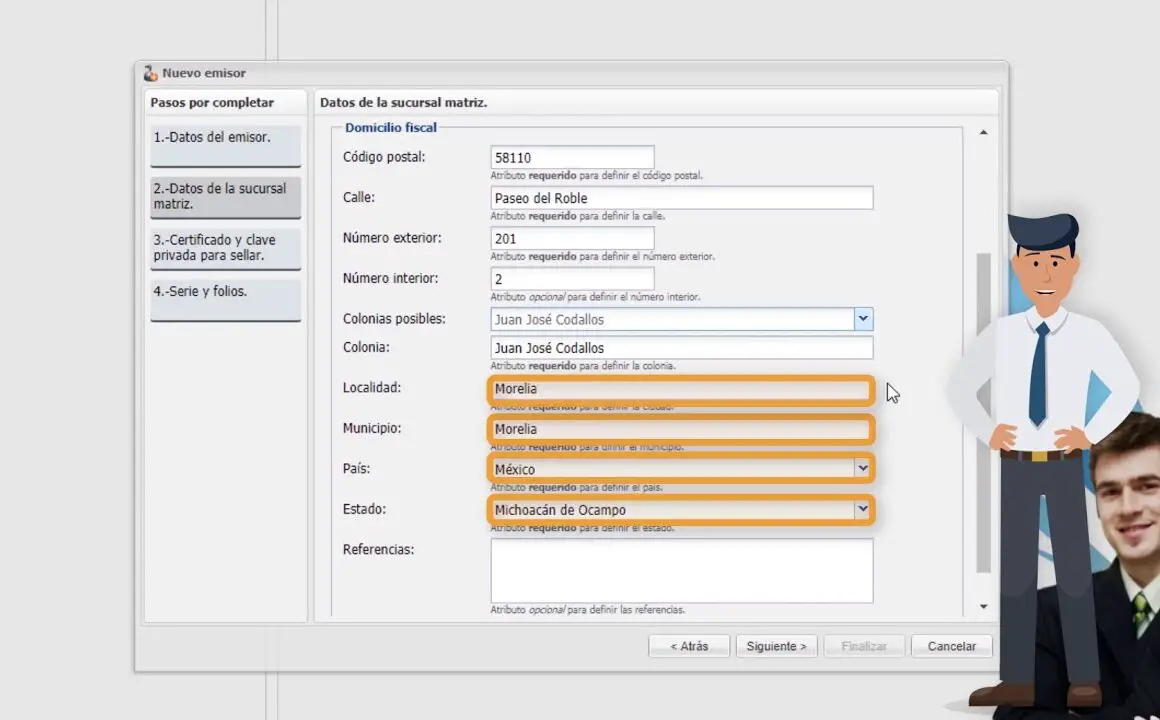Screen dimensions: 1160x720
Task: Expand the Estado dropdown list
Action: [x=862, y=510]
